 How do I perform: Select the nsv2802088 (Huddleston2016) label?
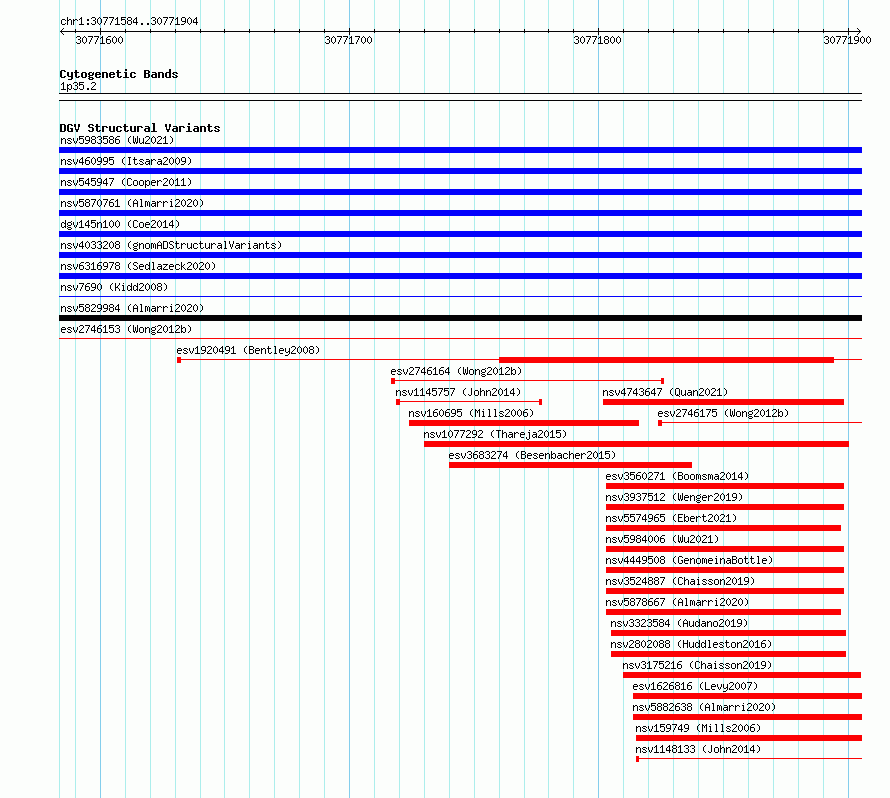691,644
